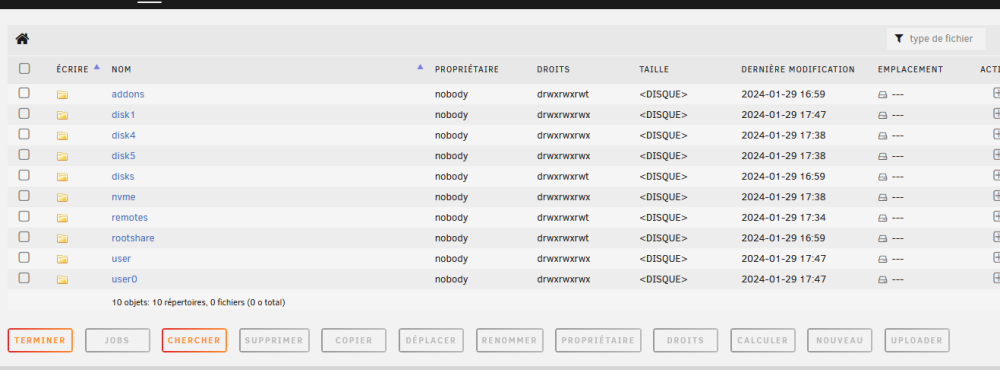Open the disk4 folder icon

tap(62, 136)
